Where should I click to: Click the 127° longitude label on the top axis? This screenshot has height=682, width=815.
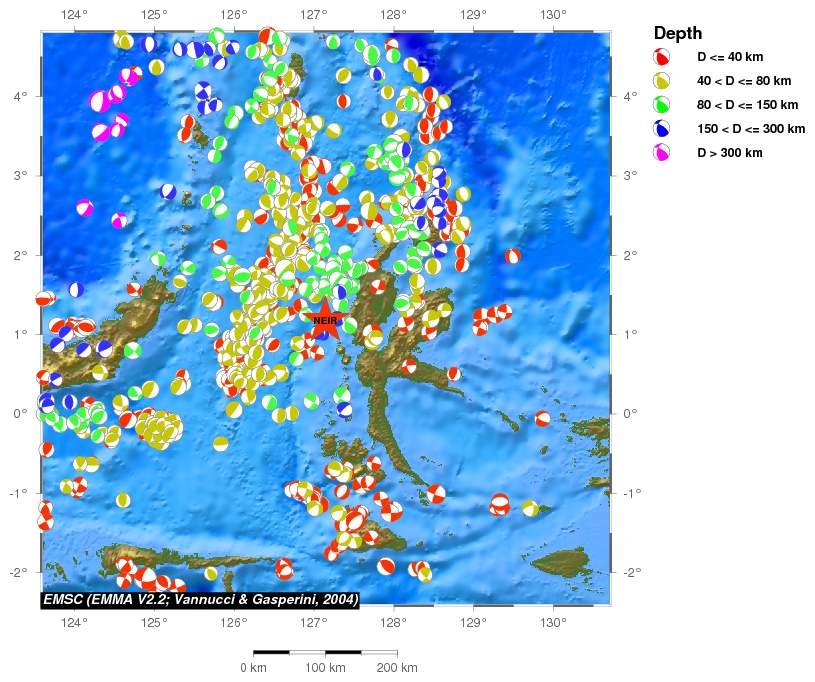313,14
